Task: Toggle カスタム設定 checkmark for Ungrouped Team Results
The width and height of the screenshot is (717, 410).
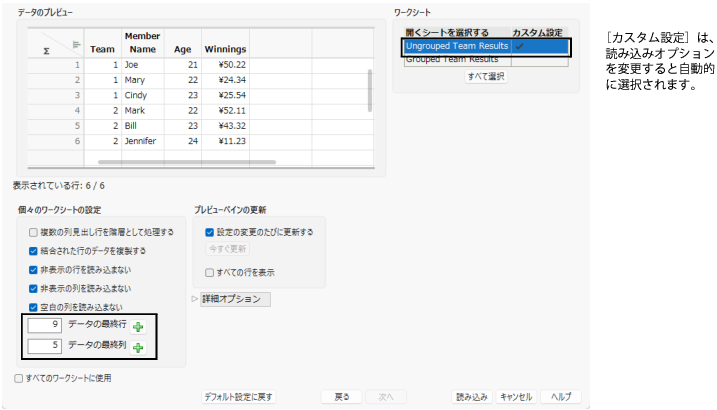Action: tap(519, 46)
